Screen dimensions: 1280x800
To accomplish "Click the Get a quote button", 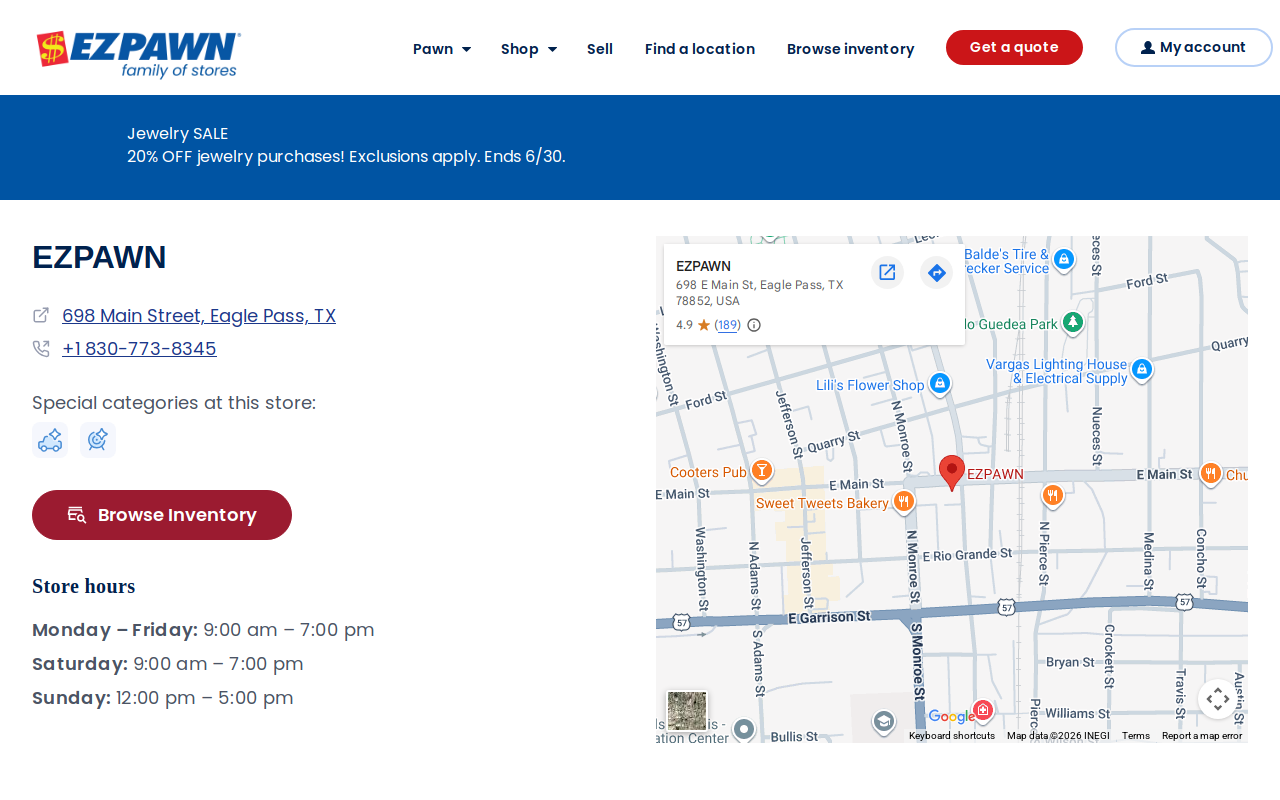I will pyautogui.click(x=1014, y=47).
